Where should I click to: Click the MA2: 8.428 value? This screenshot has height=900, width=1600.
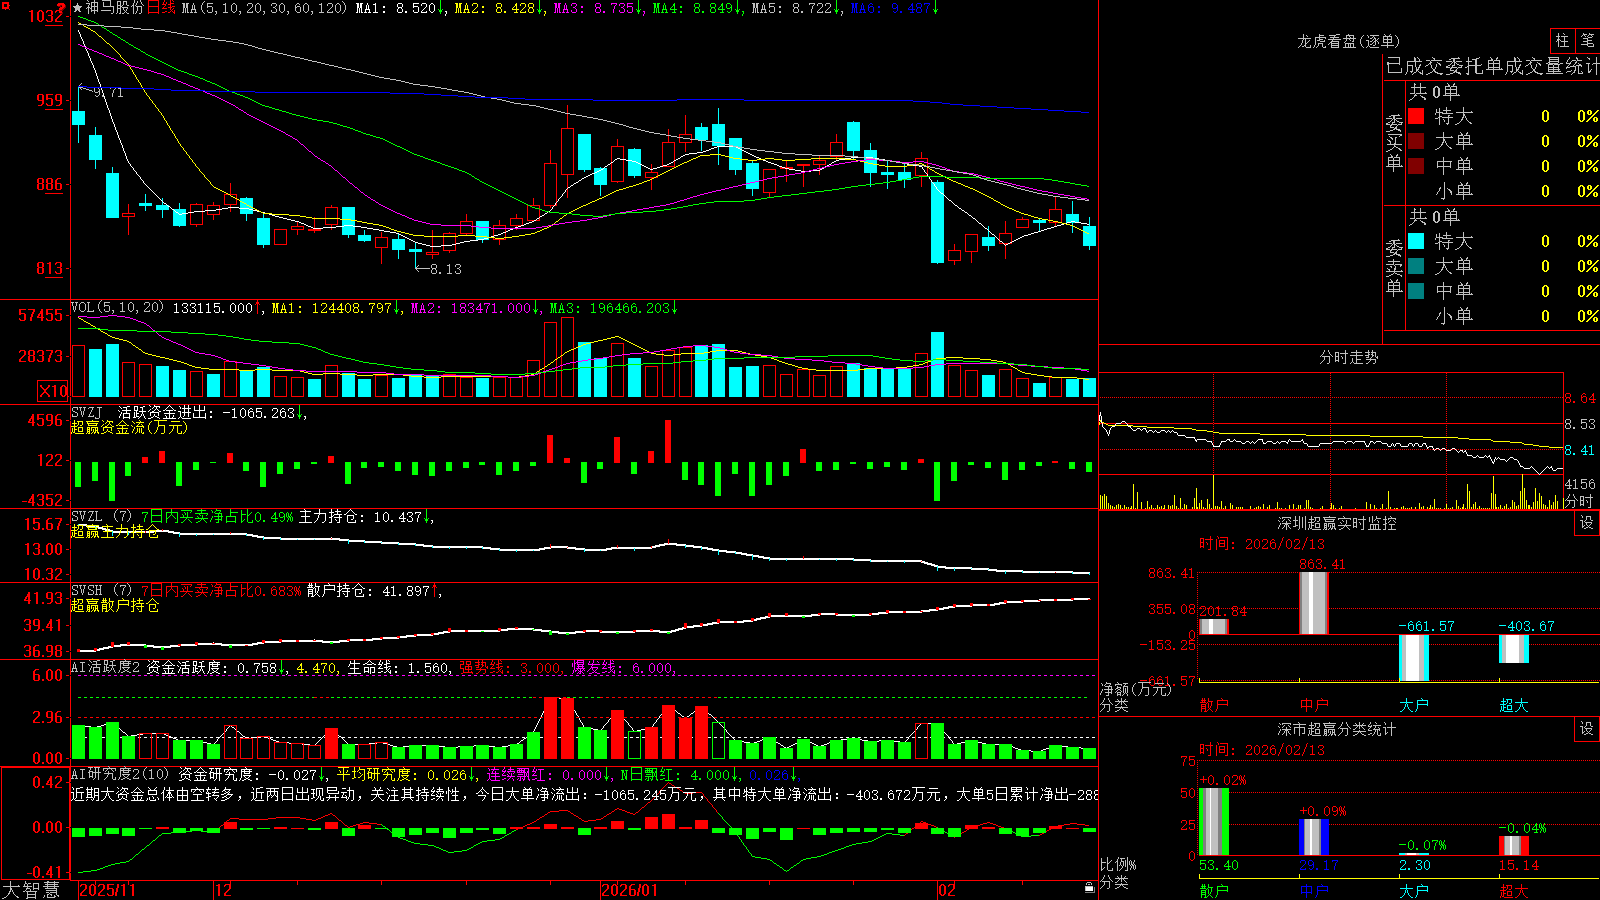click(x=499, y=8)
